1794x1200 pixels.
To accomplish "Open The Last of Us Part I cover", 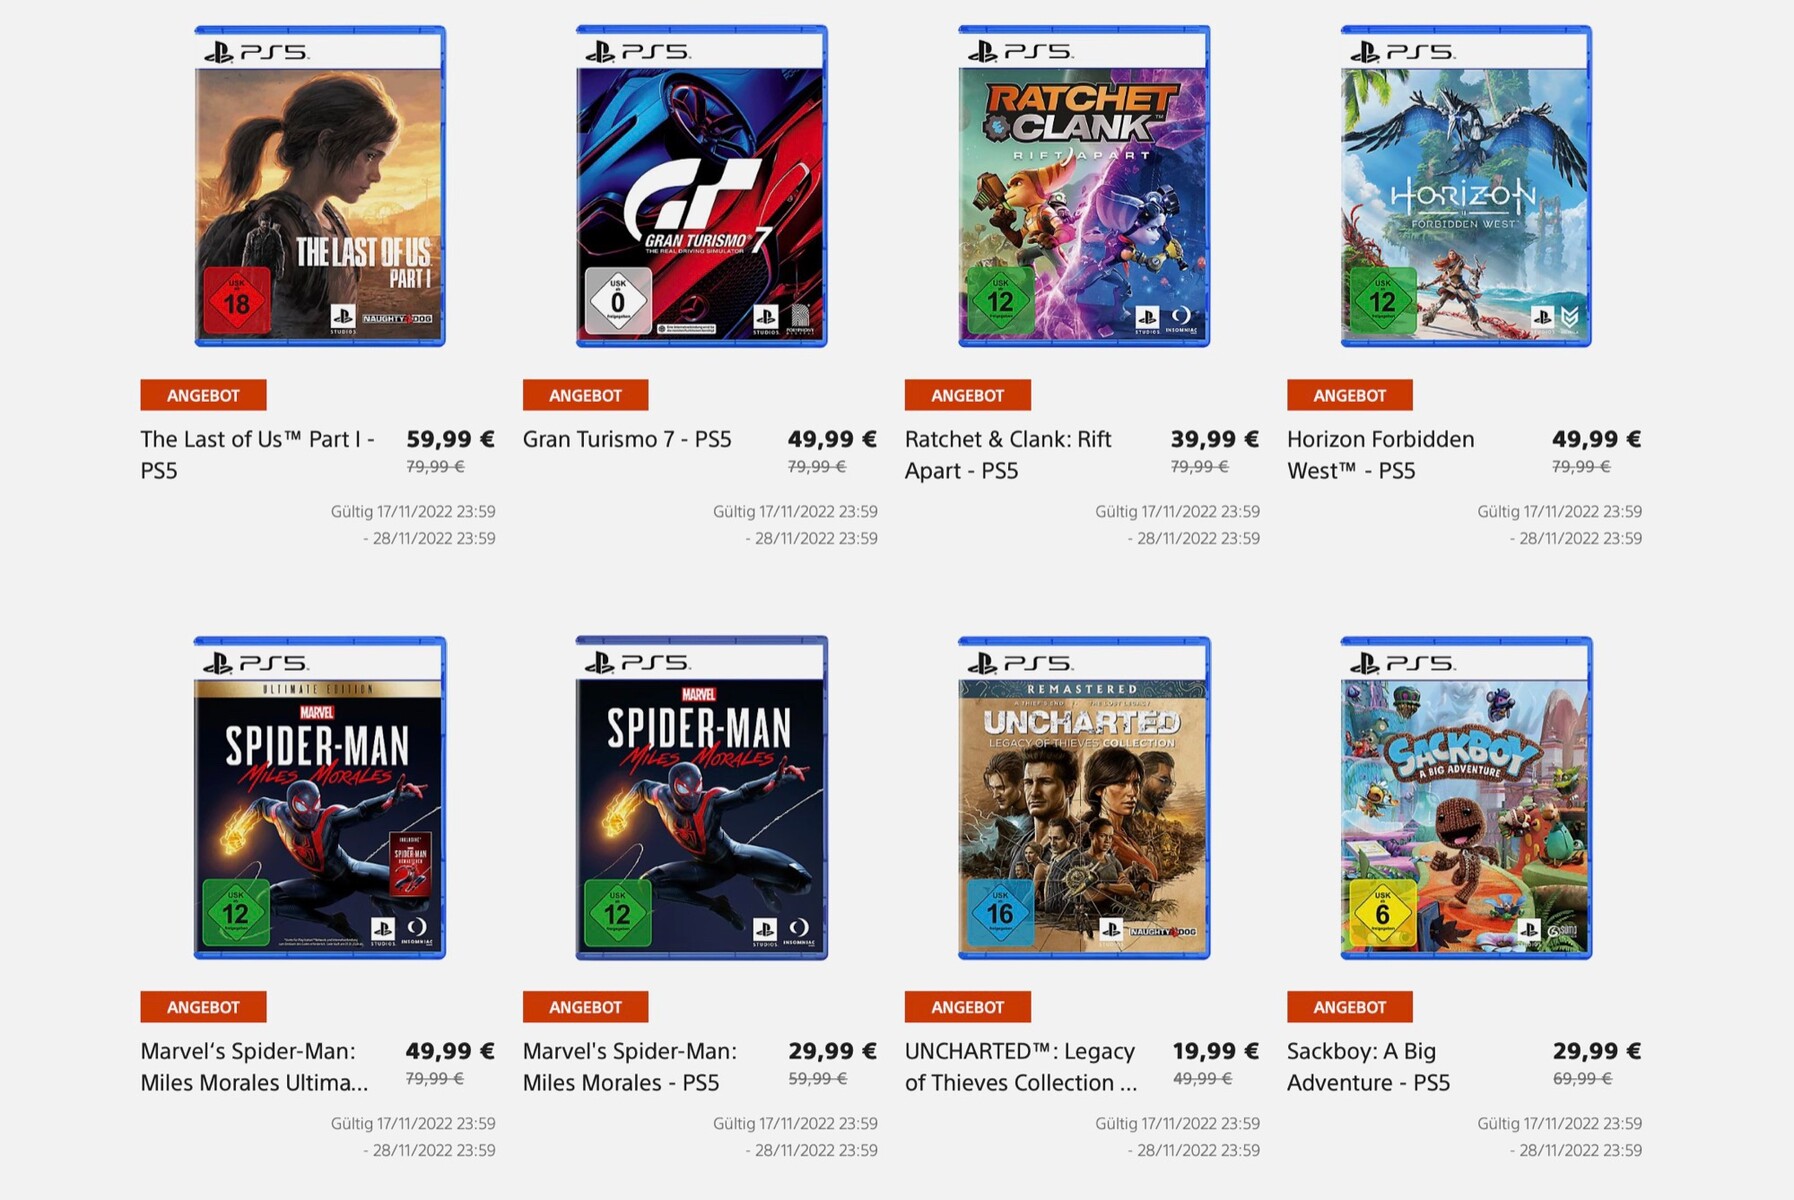I will pos(319,187).
